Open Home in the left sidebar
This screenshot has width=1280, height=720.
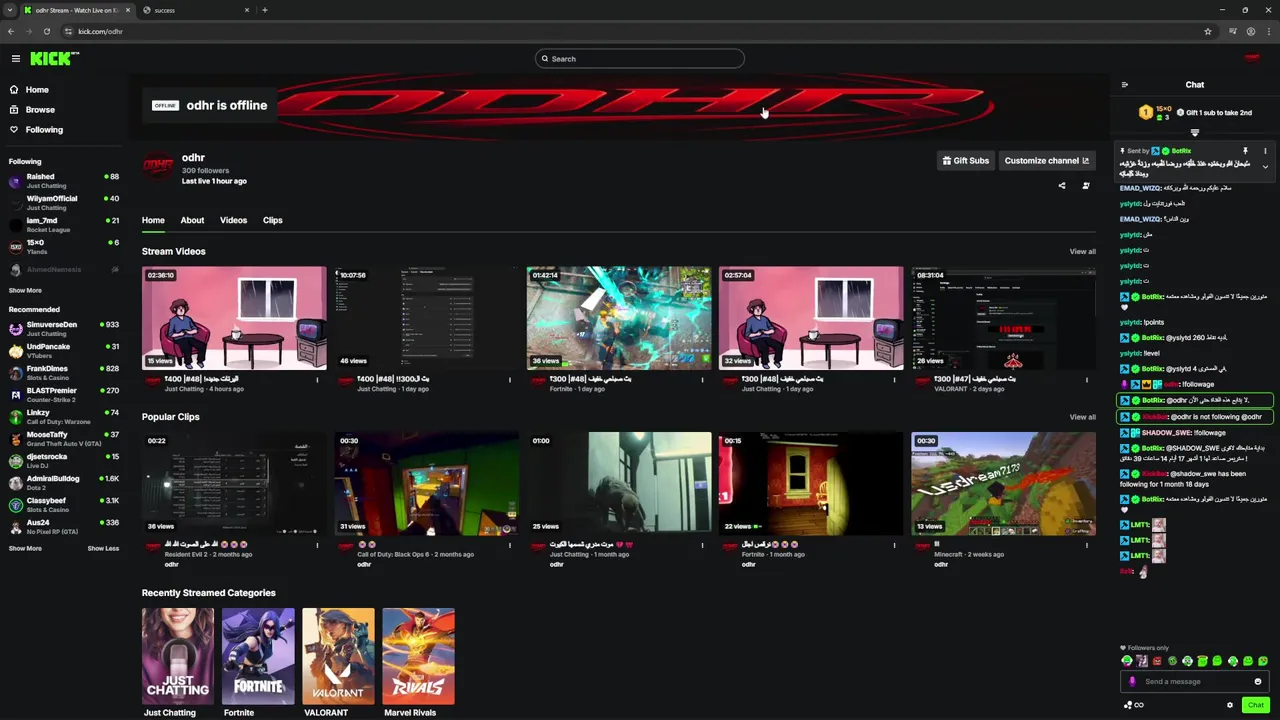(29, 90)
